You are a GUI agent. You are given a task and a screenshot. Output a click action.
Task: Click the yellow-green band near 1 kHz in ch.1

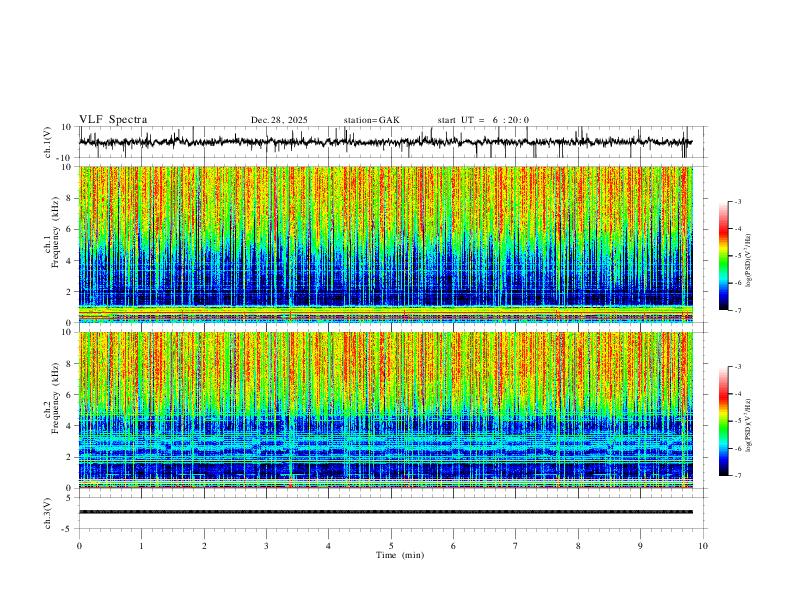click(385, 310)
